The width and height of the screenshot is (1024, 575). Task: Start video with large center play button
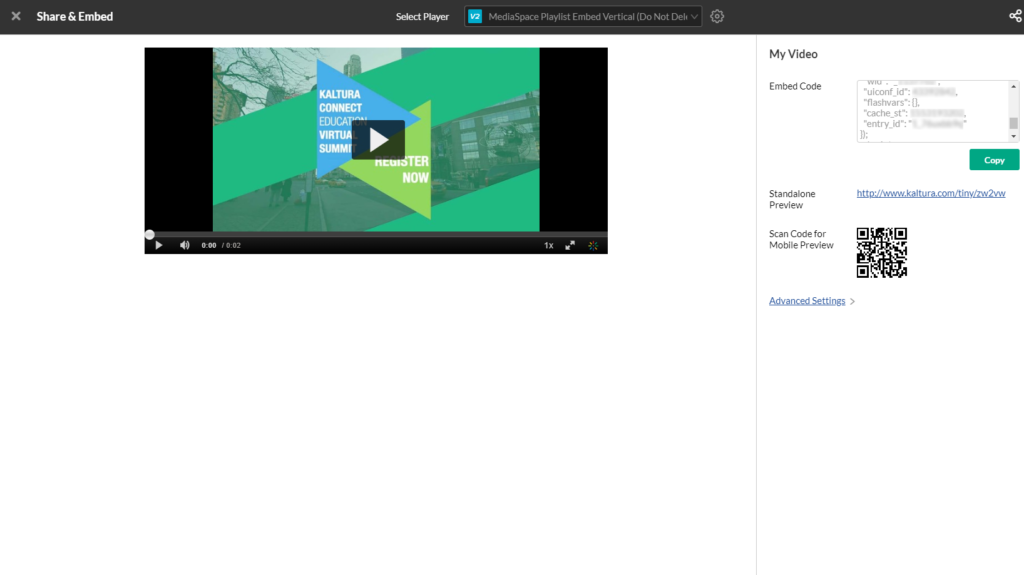tap(378, 139)
